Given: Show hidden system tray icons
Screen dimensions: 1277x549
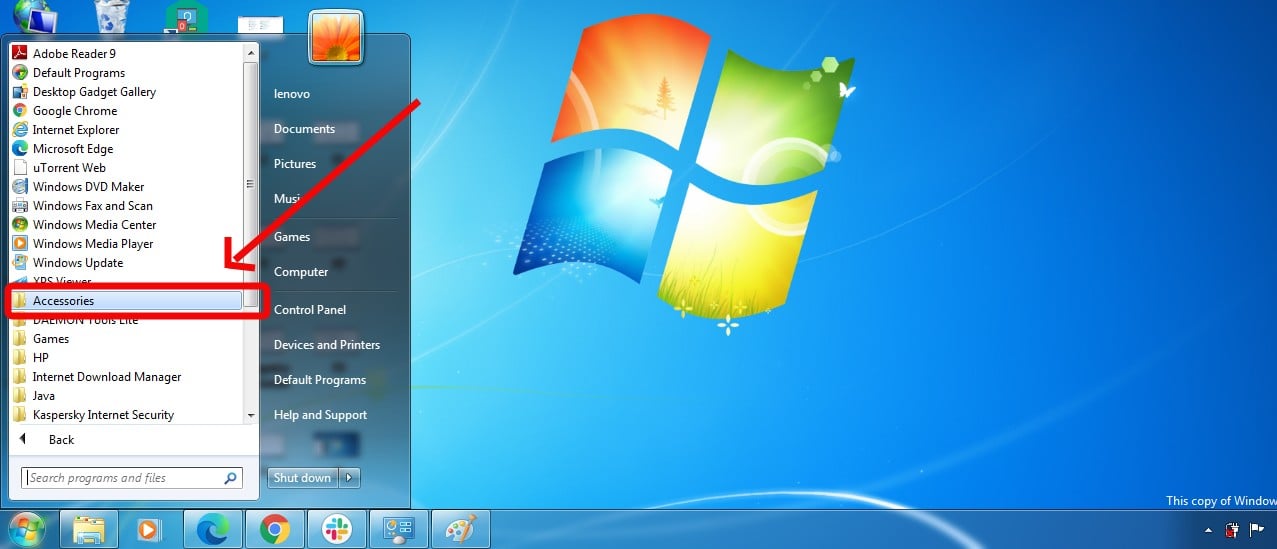Looking at the screenshot, I should (x=1208, y=531).
